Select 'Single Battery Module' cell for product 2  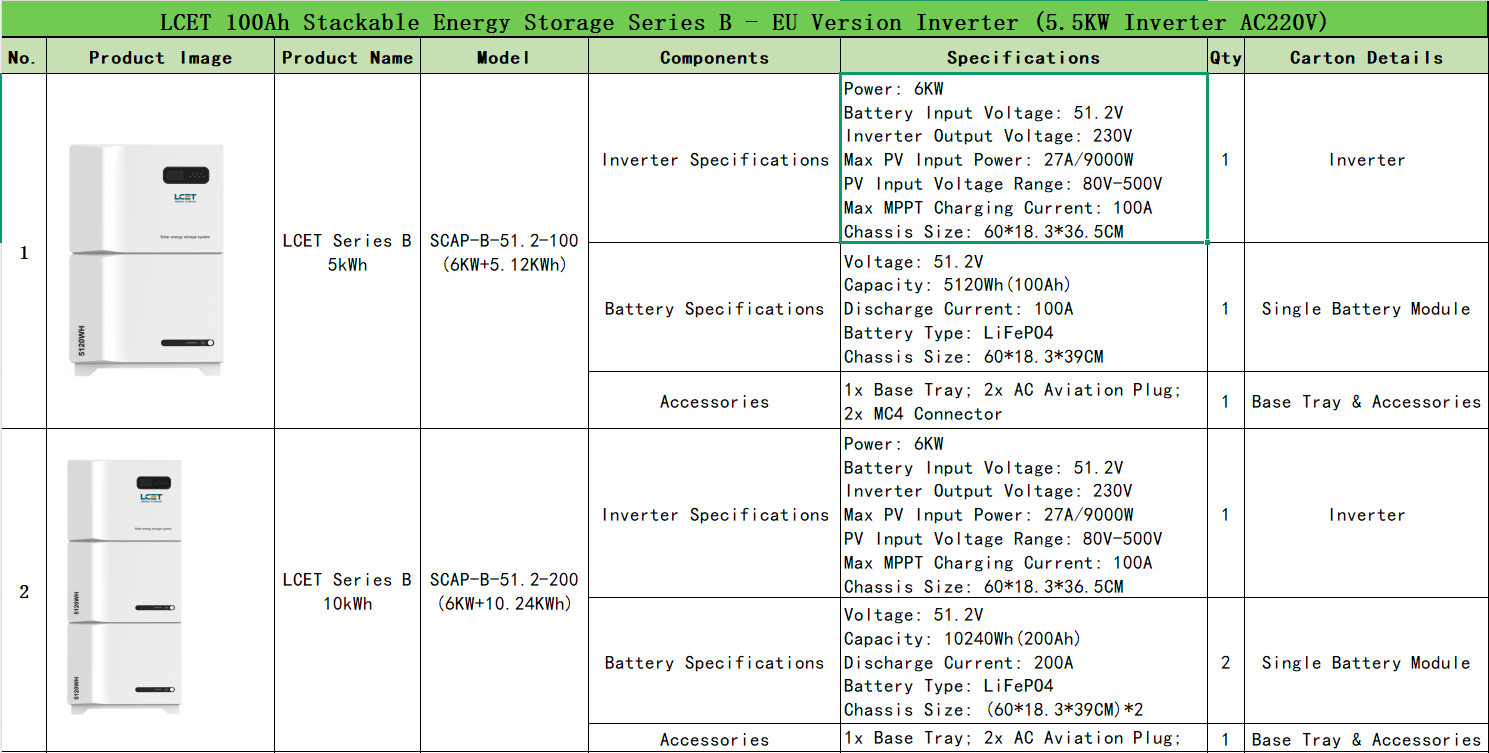pyautogui.click(x=1366, y=662)
